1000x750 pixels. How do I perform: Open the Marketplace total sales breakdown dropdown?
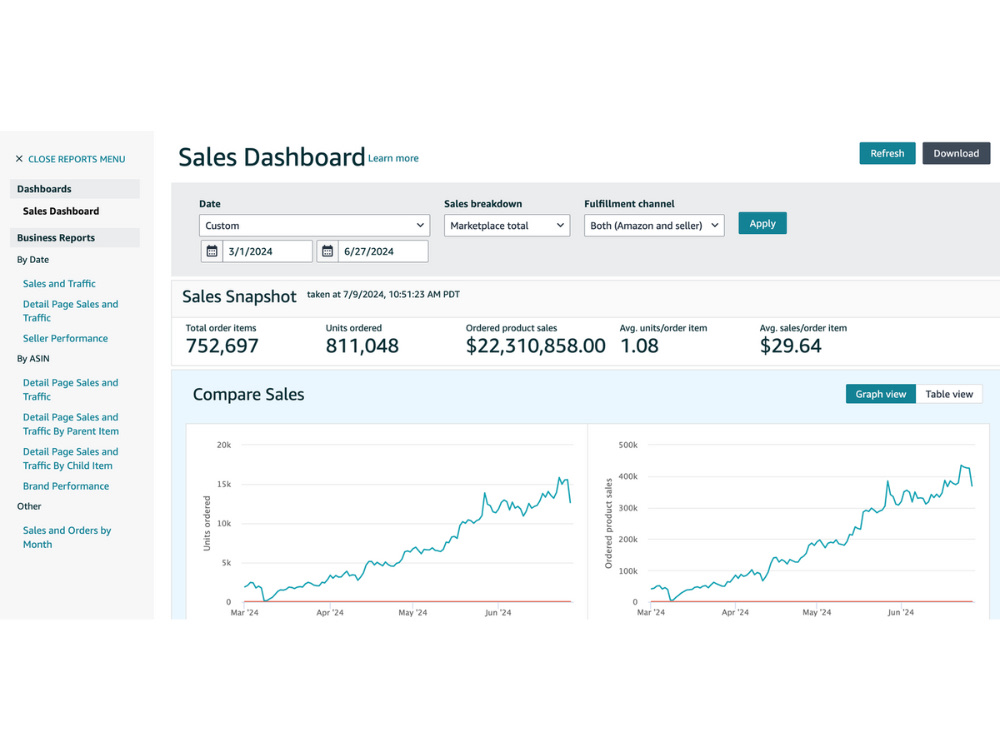coord(507,225)
